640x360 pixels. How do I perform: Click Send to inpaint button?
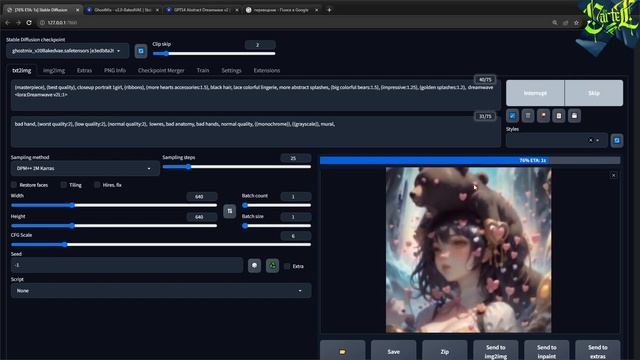[x=547, y=351]
